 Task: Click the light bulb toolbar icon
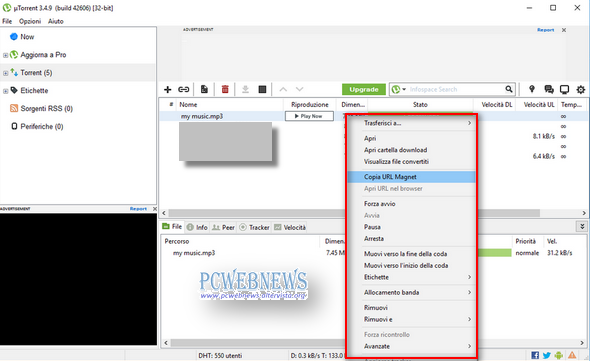click(532, 89)
